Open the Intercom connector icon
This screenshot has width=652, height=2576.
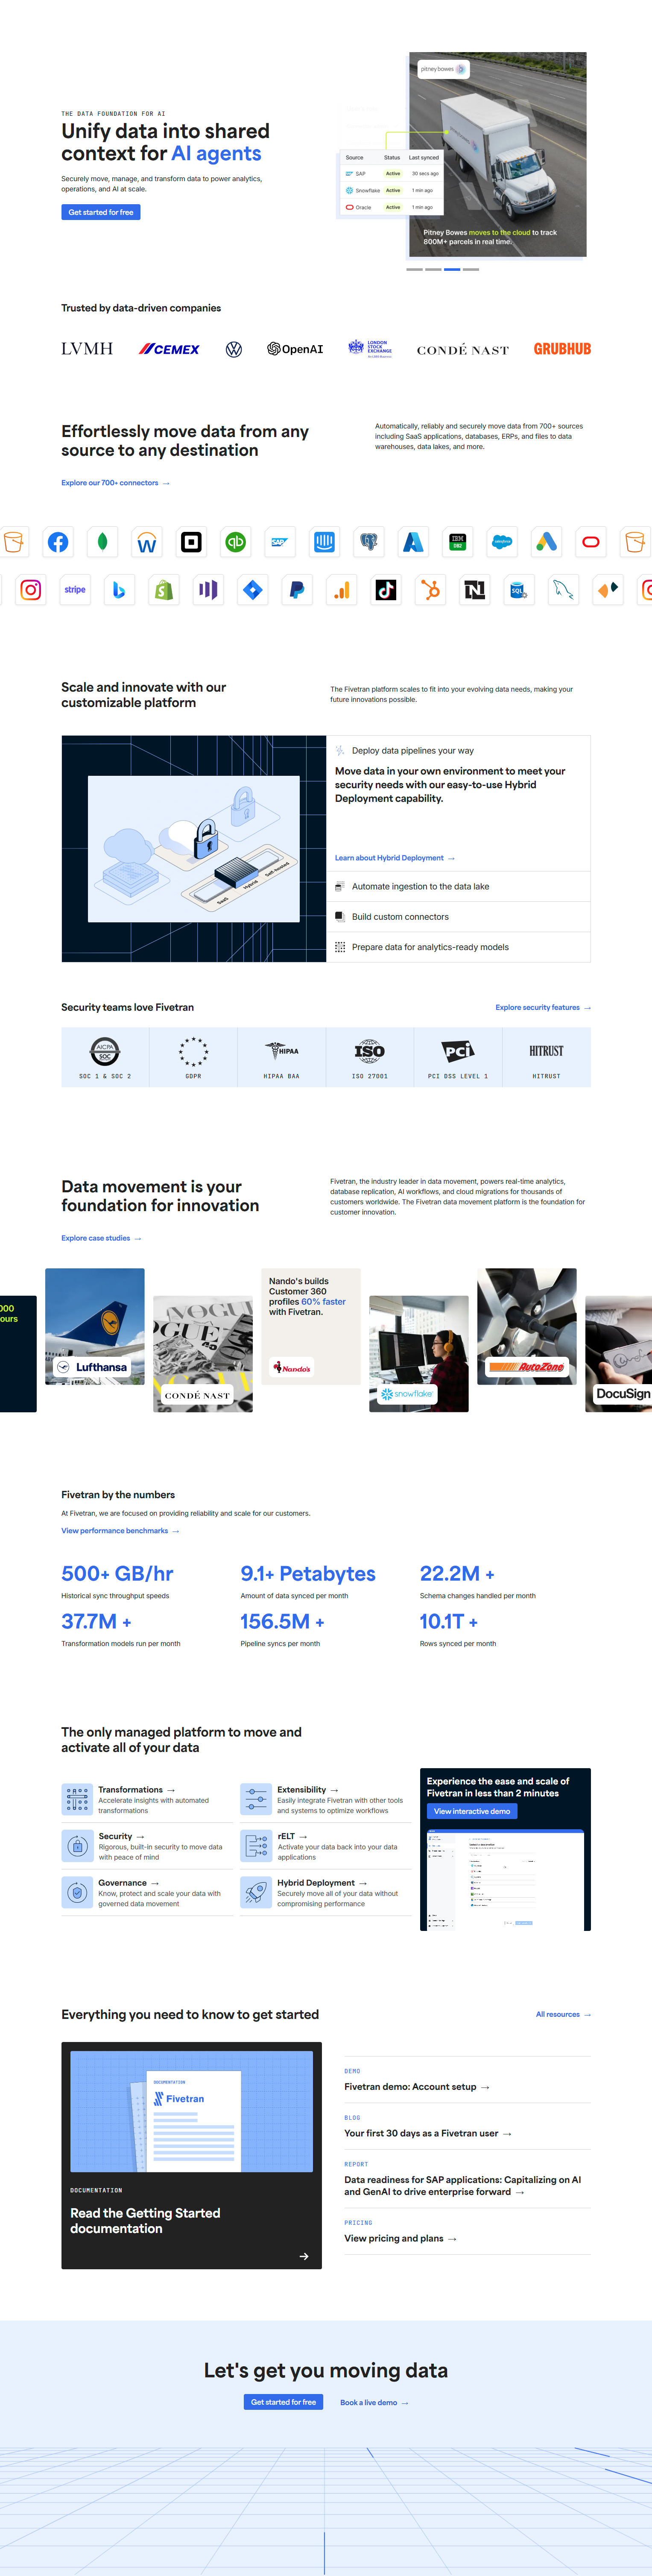(324, 542)
